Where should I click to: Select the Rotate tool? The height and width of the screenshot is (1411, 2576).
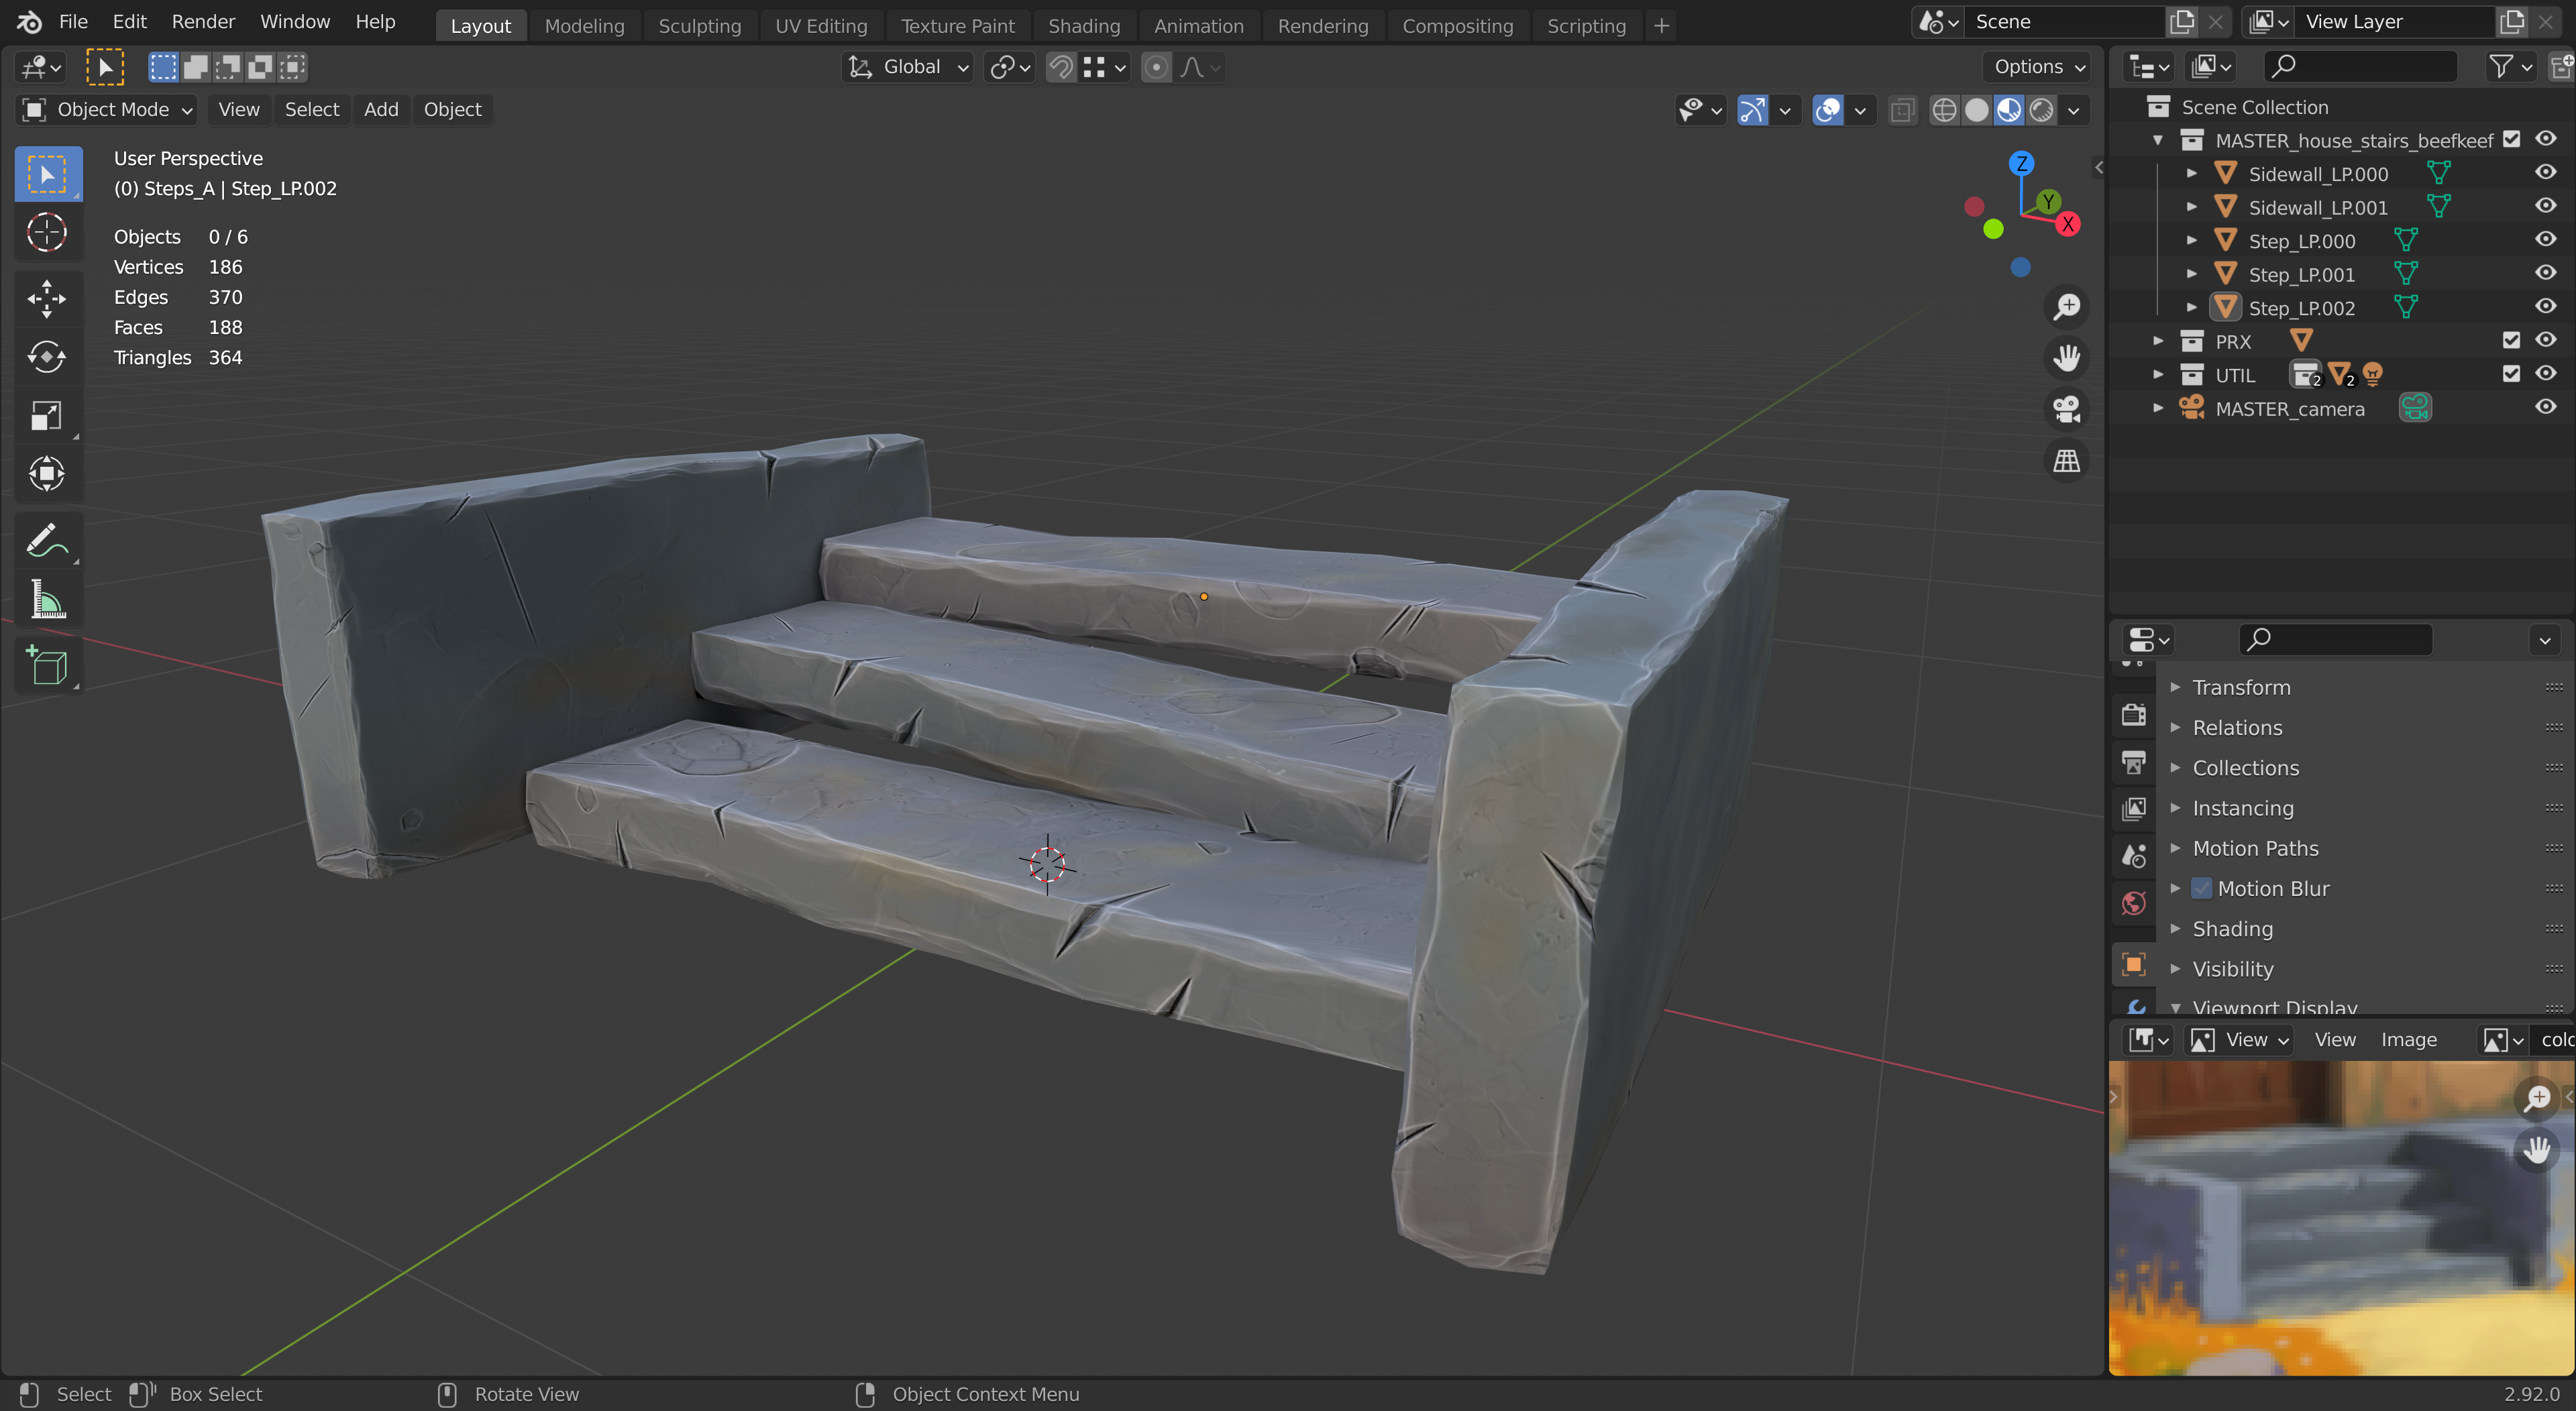point(46,357)
